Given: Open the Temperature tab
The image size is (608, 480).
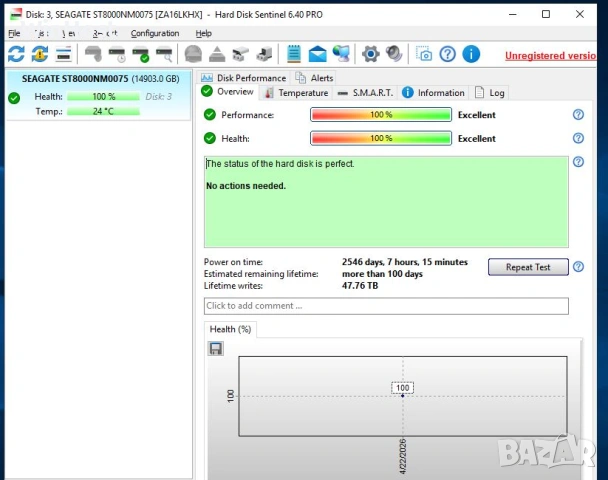Looking at the screenshot, I should click(x=296, y=93).
